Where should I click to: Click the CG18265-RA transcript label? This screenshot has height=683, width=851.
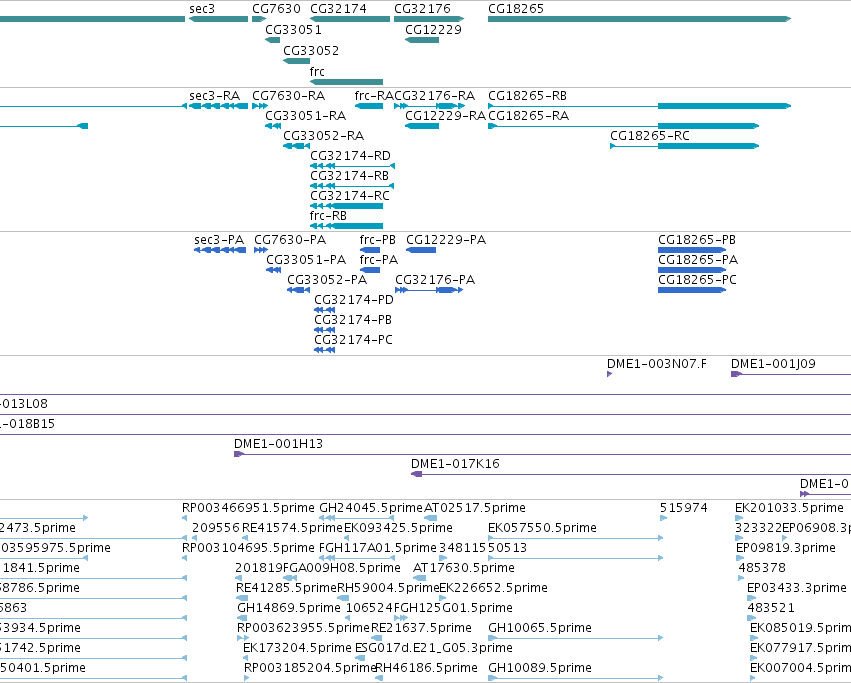point(529,116)
